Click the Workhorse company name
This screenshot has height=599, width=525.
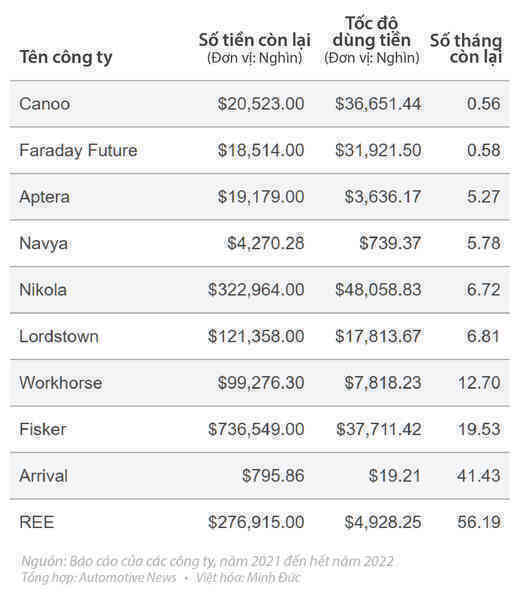(61, 383)
